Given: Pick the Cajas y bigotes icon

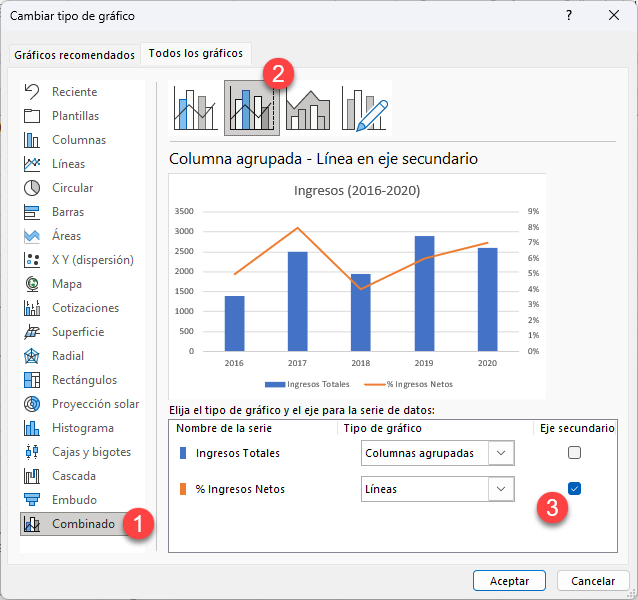Looking at the screenshot, I should coord(32,452).
